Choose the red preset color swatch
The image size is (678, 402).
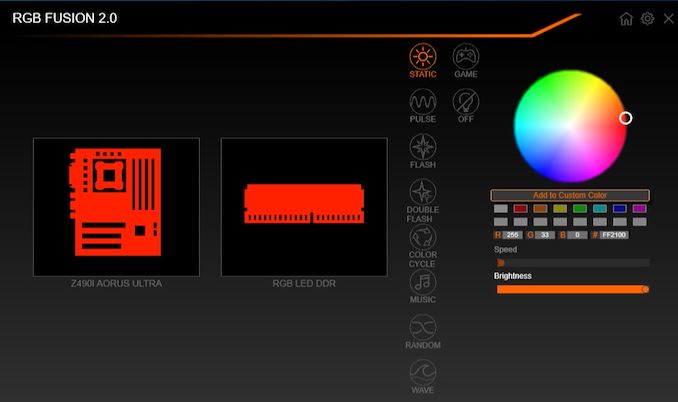pyautogui.click(x=520, y=209)
